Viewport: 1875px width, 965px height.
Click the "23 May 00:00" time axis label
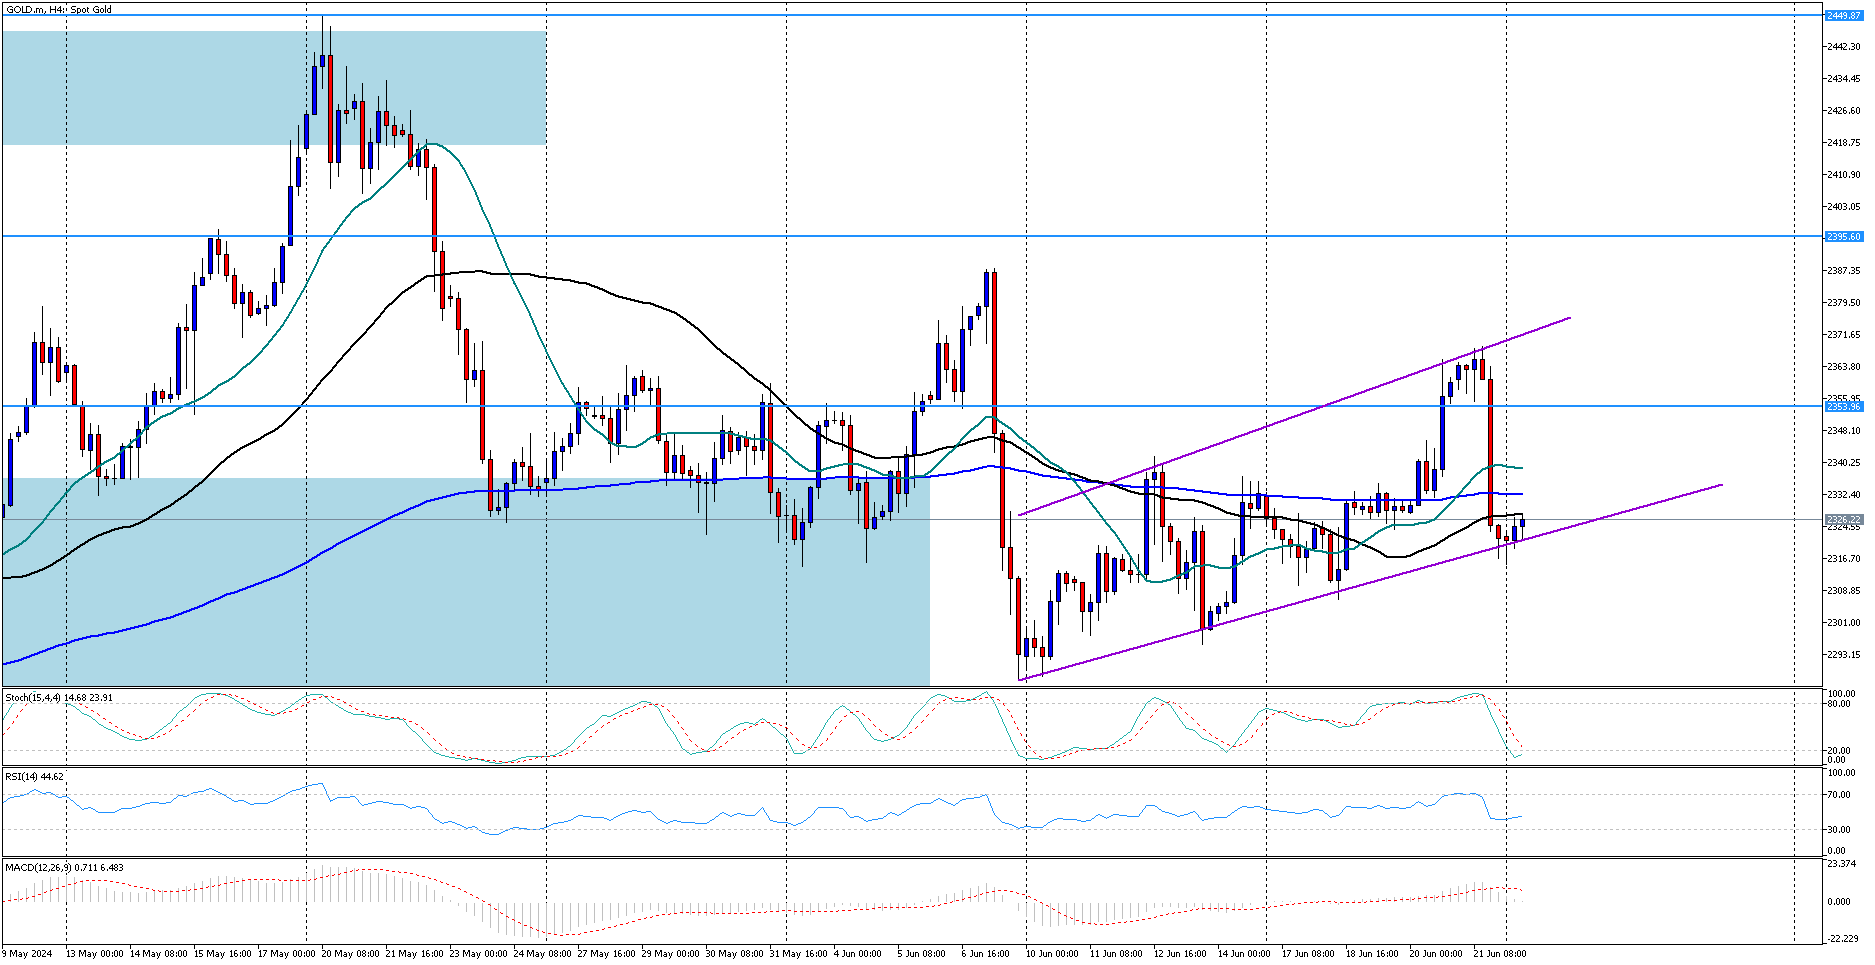coord(479,954)
